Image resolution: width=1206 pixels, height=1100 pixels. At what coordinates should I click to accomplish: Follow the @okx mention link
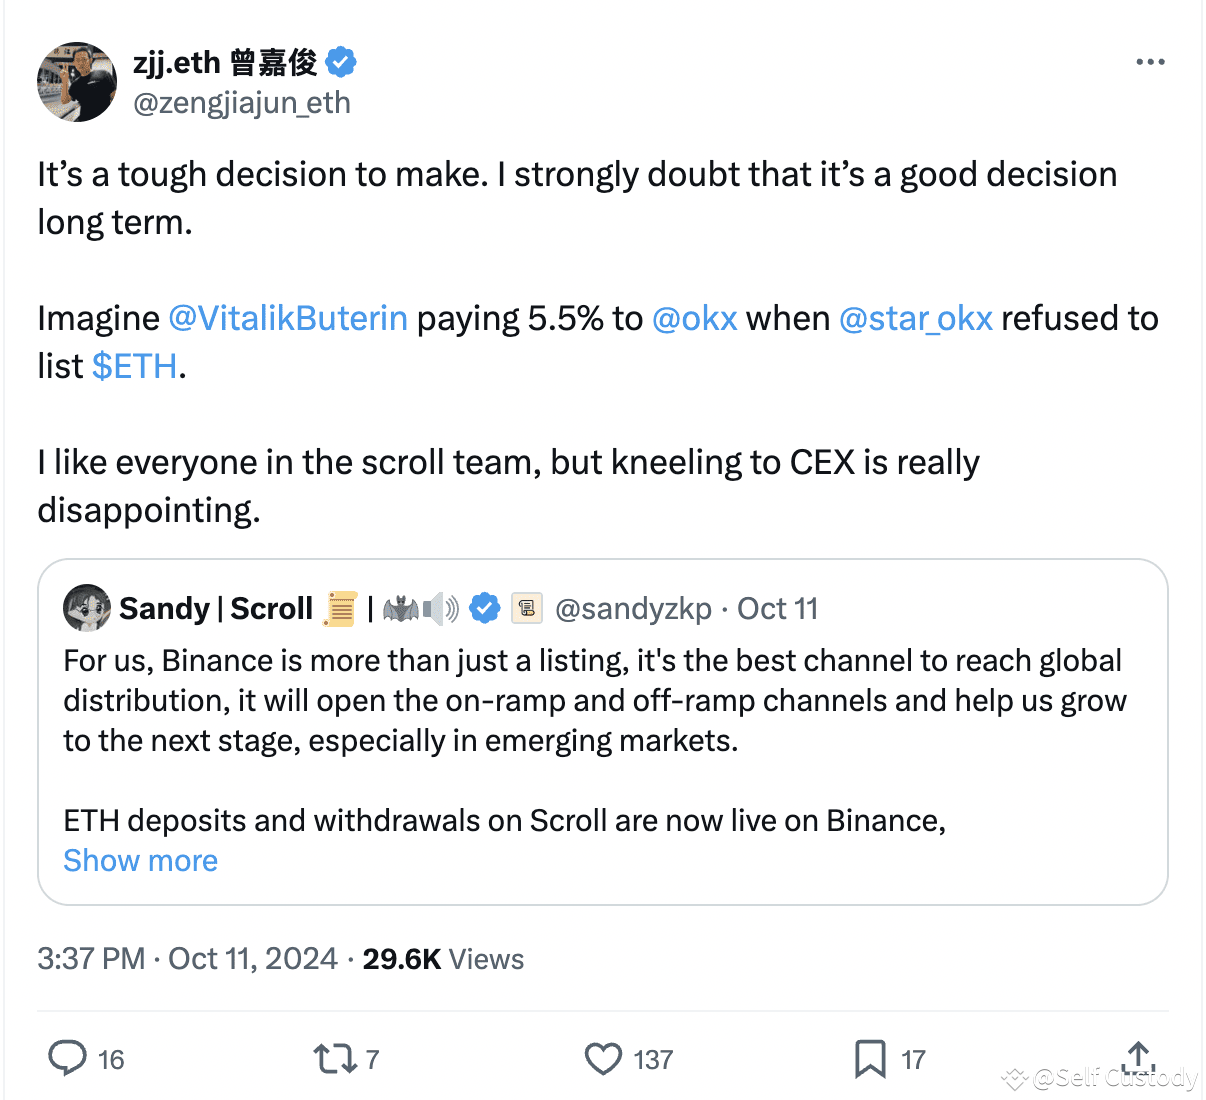pyautogui.click(x=695, y=318)
